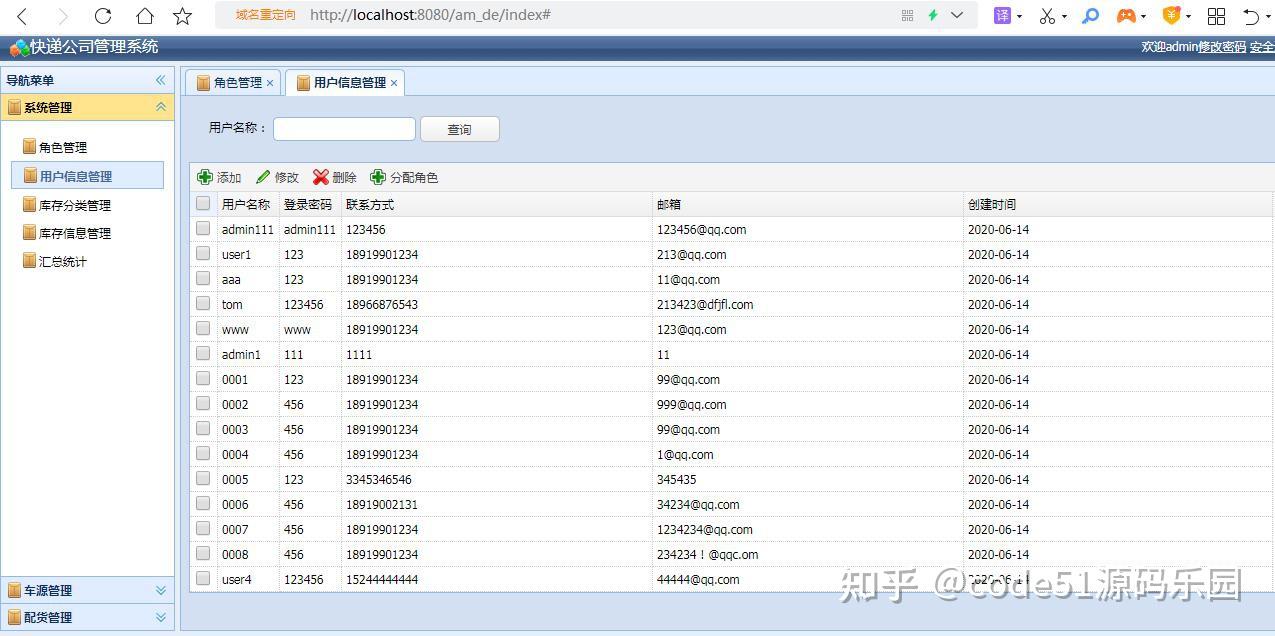Click the 分配角色 assign-role icon

(377, 177)
